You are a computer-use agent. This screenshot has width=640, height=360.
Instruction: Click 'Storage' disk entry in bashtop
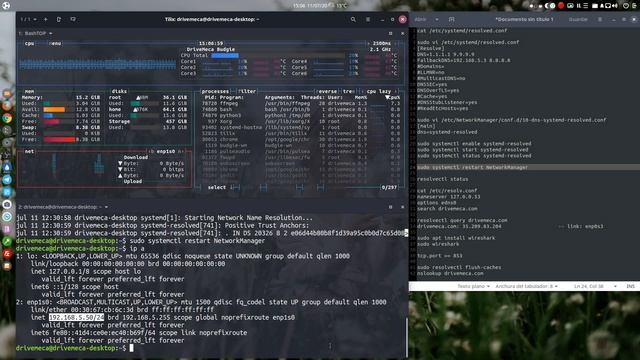119,121
